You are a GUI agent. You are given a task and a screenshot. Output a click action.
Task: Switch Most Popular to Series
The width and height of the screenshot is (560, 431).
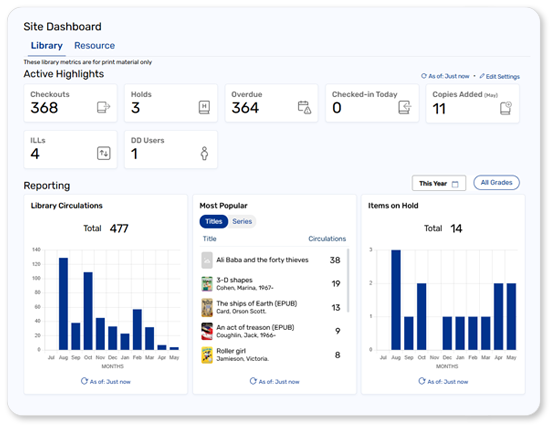[242, 221]
